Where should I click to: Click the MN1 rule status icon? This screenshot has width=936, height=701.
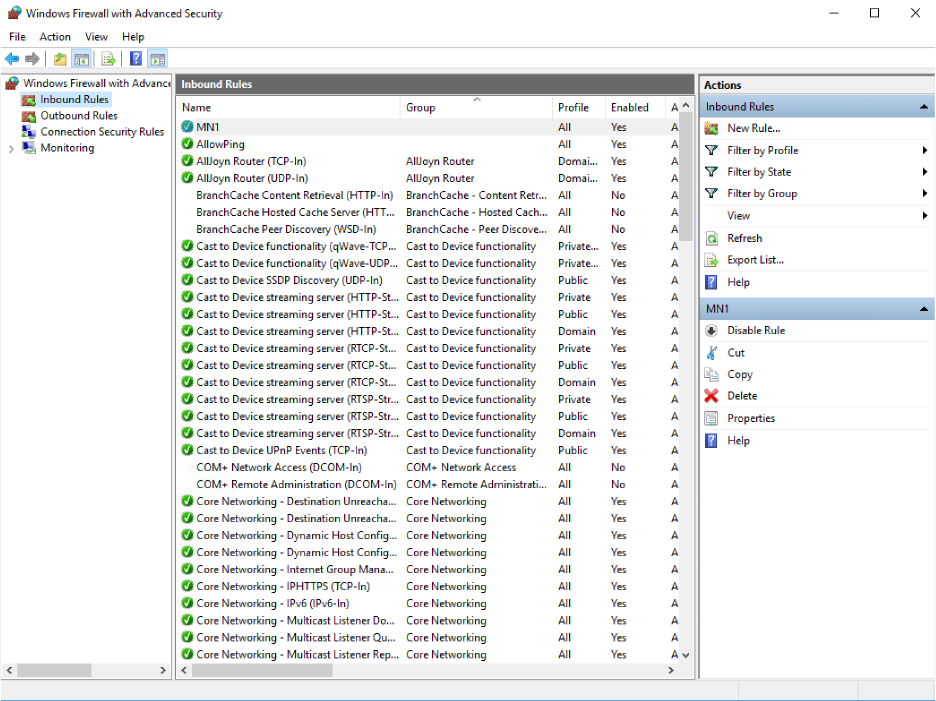coord(187,127)
